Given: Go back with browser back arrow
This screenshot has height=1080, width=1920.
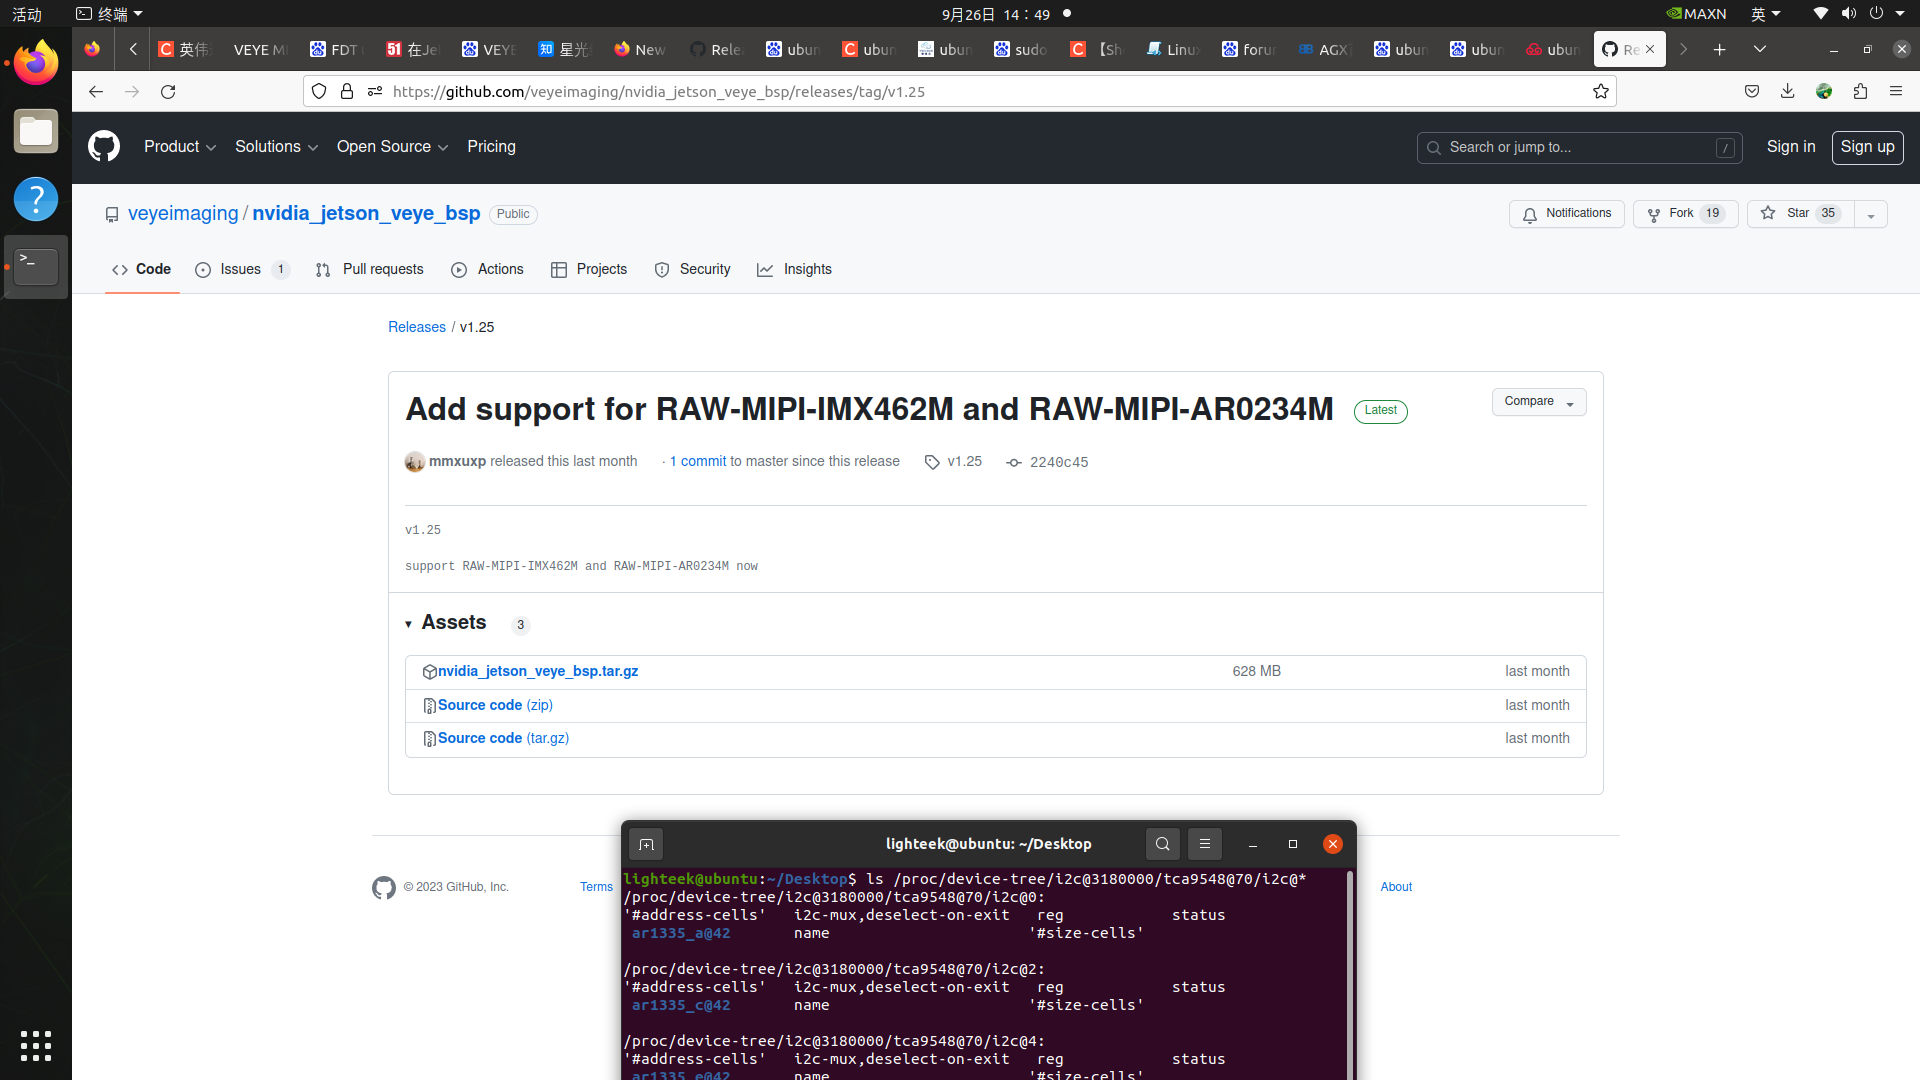Looking at the screenshot, I should [96, 91].
